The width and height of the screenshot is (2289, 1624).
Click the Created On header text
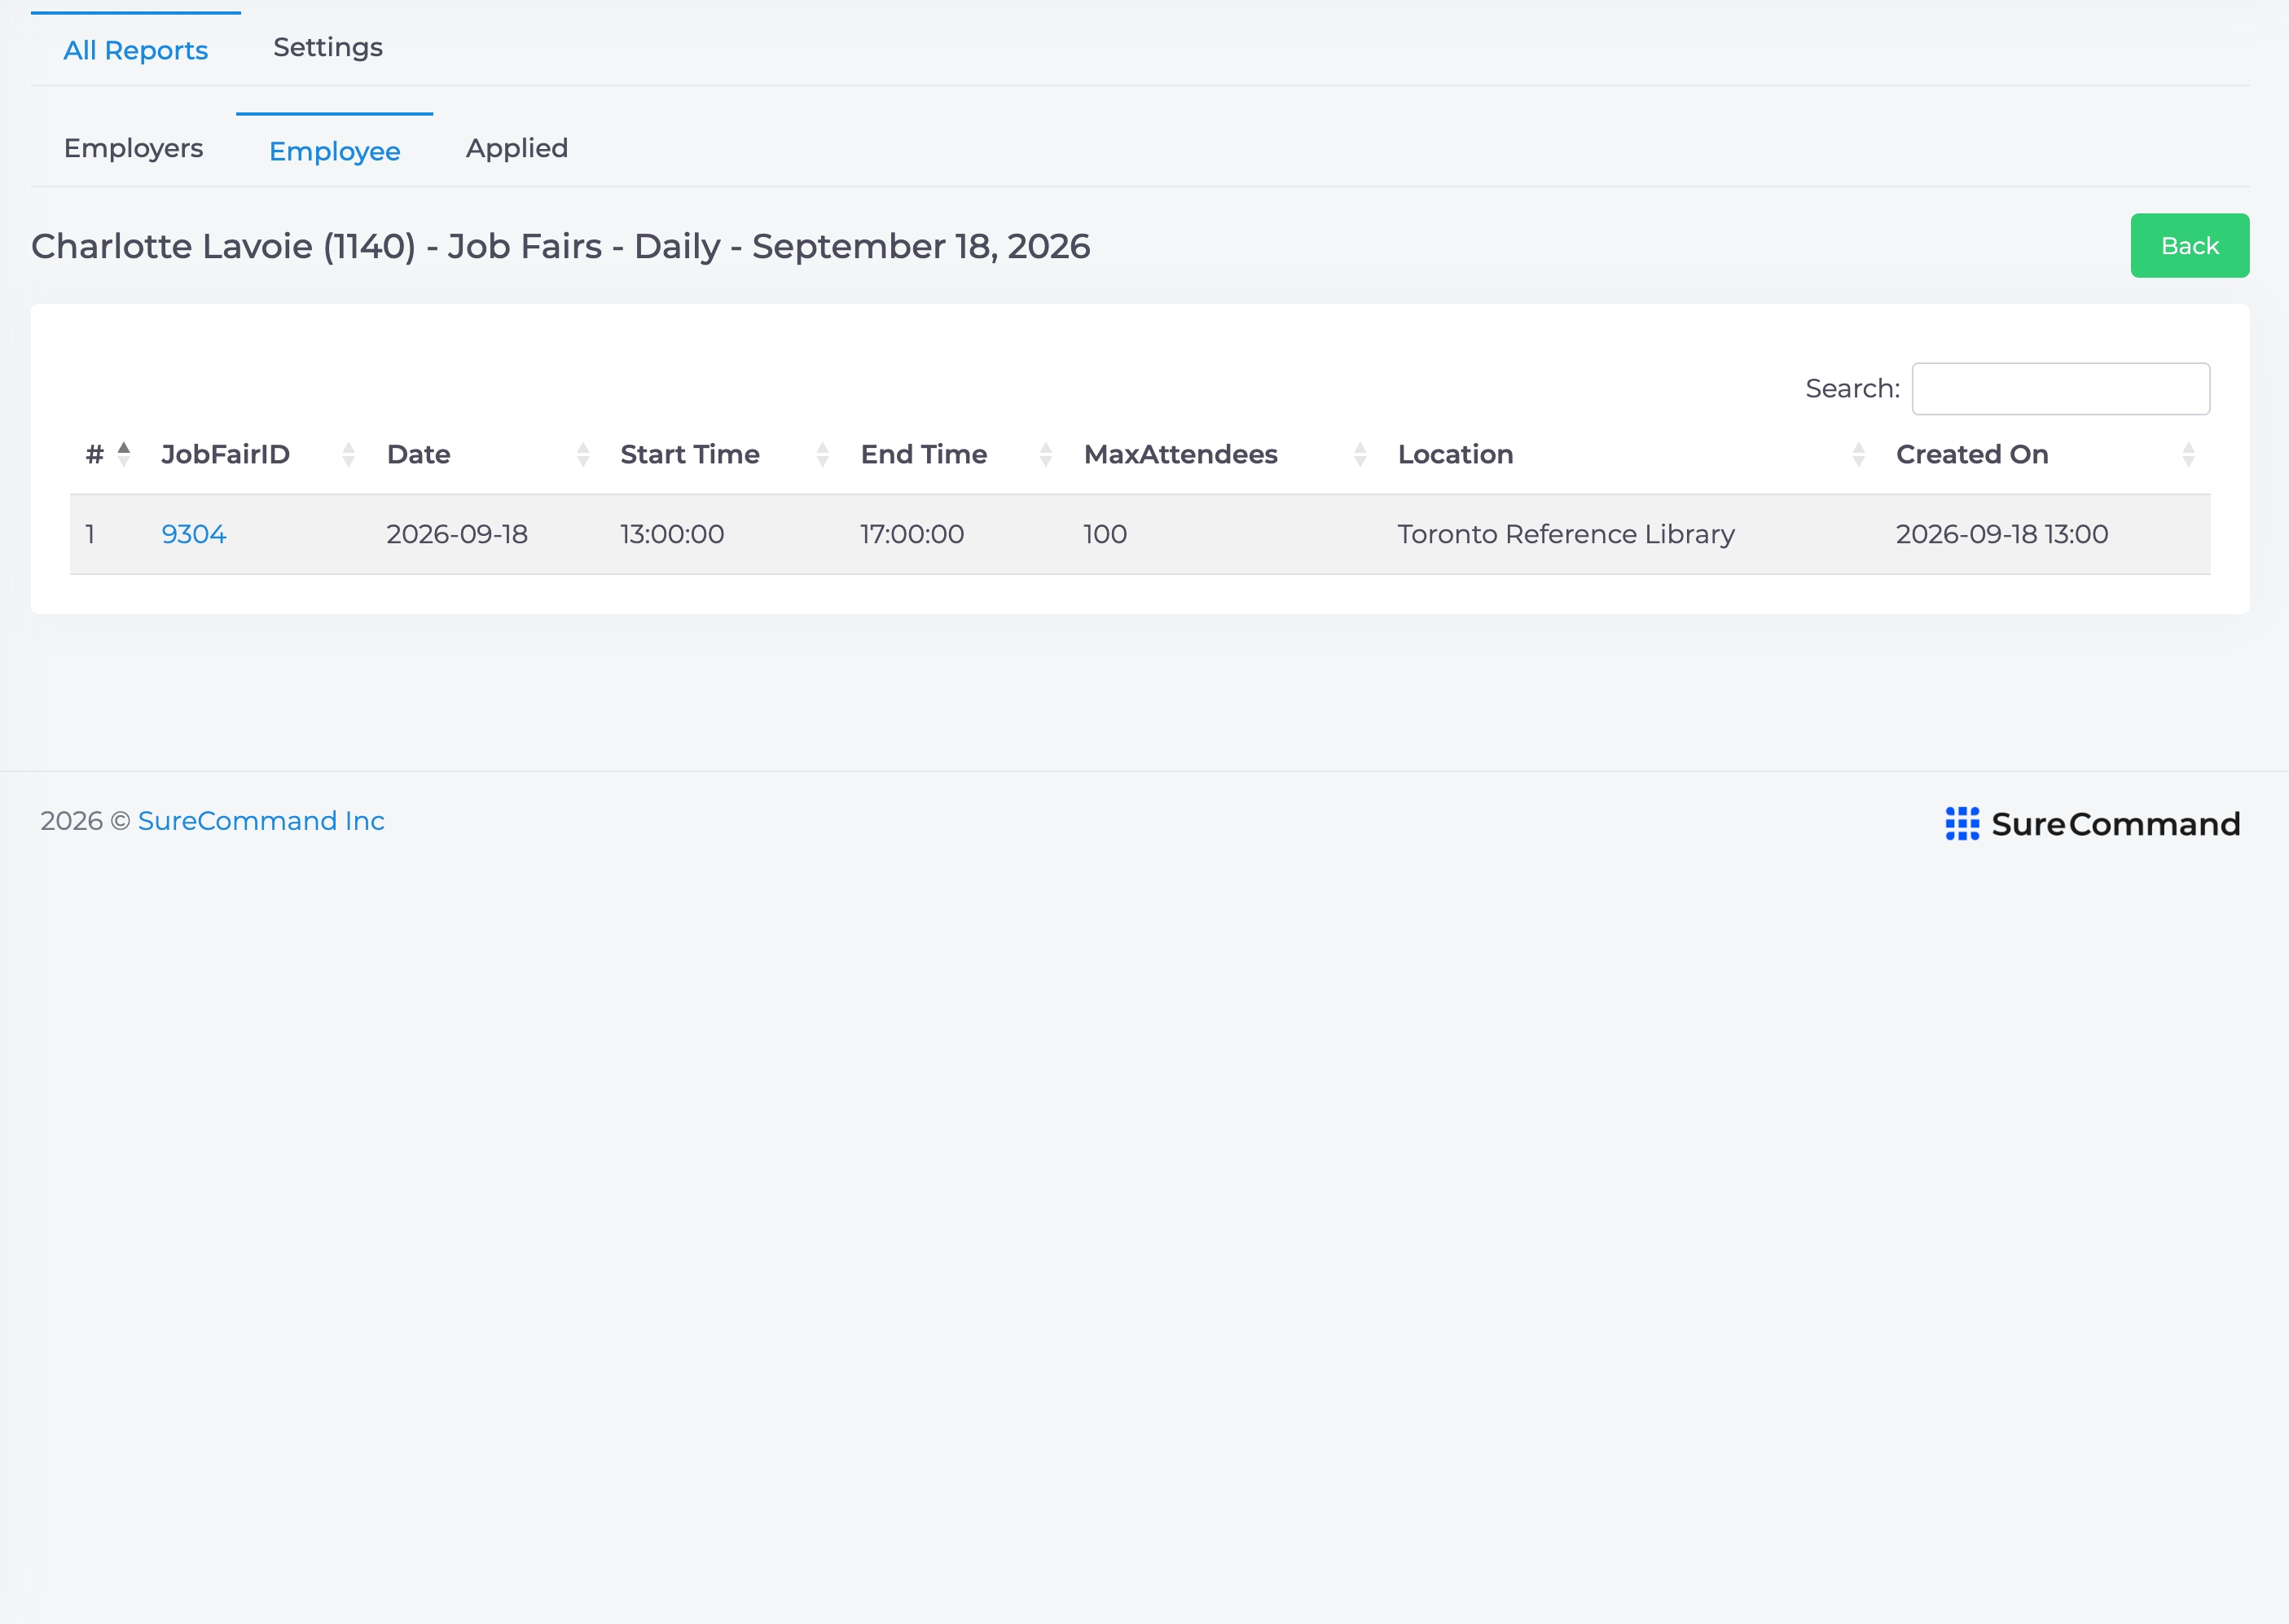(x=1972, y=454)
